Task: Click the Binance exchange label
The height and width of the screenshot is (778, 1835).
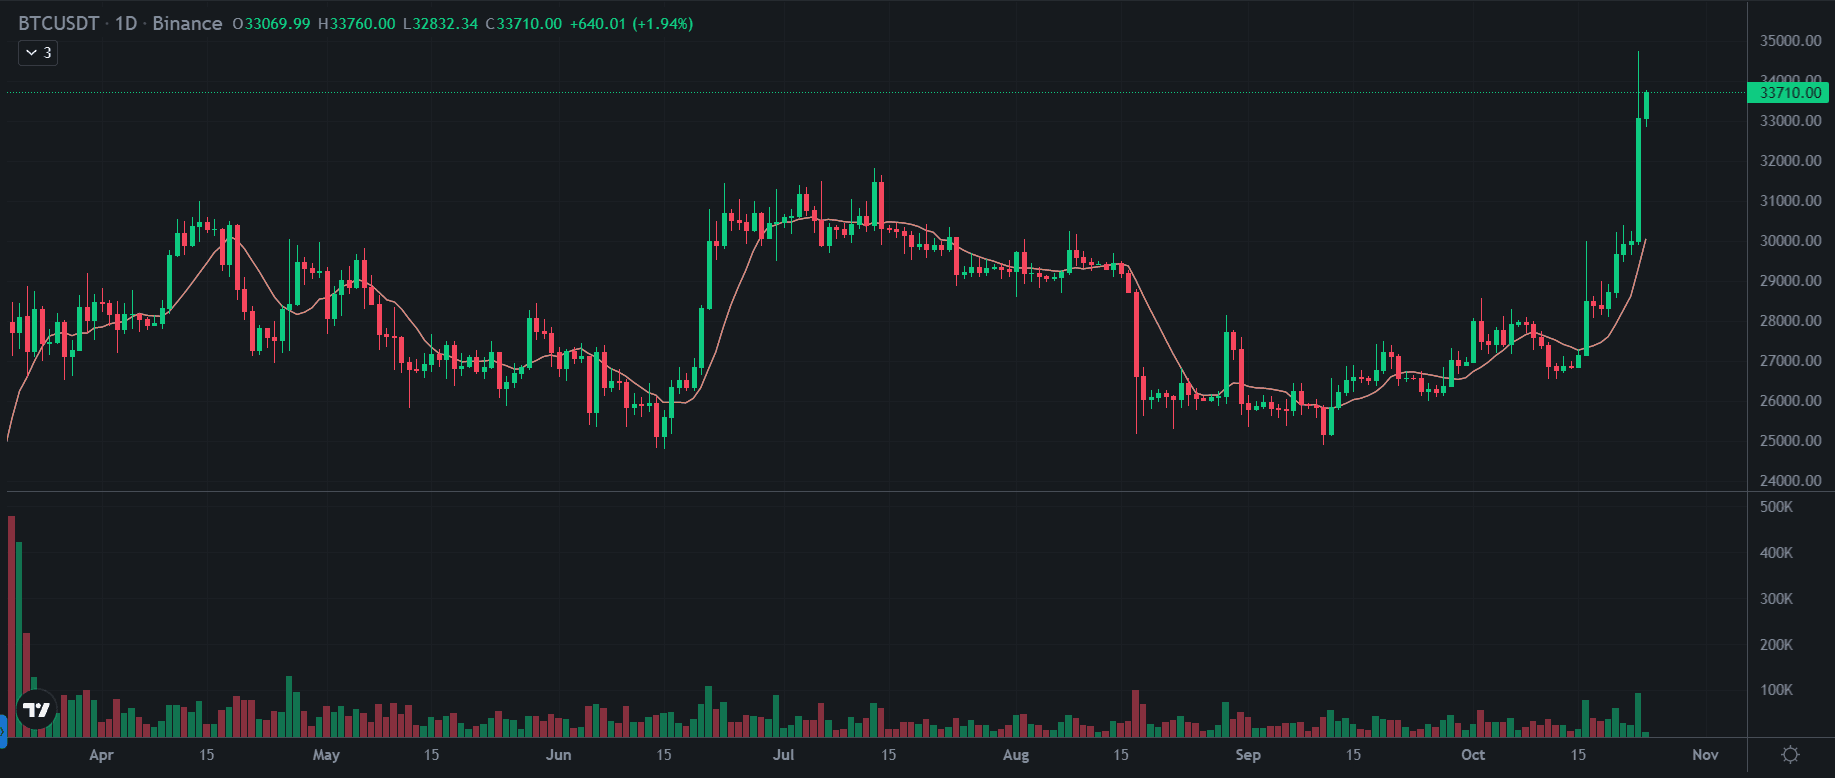Action: (187, 23)
